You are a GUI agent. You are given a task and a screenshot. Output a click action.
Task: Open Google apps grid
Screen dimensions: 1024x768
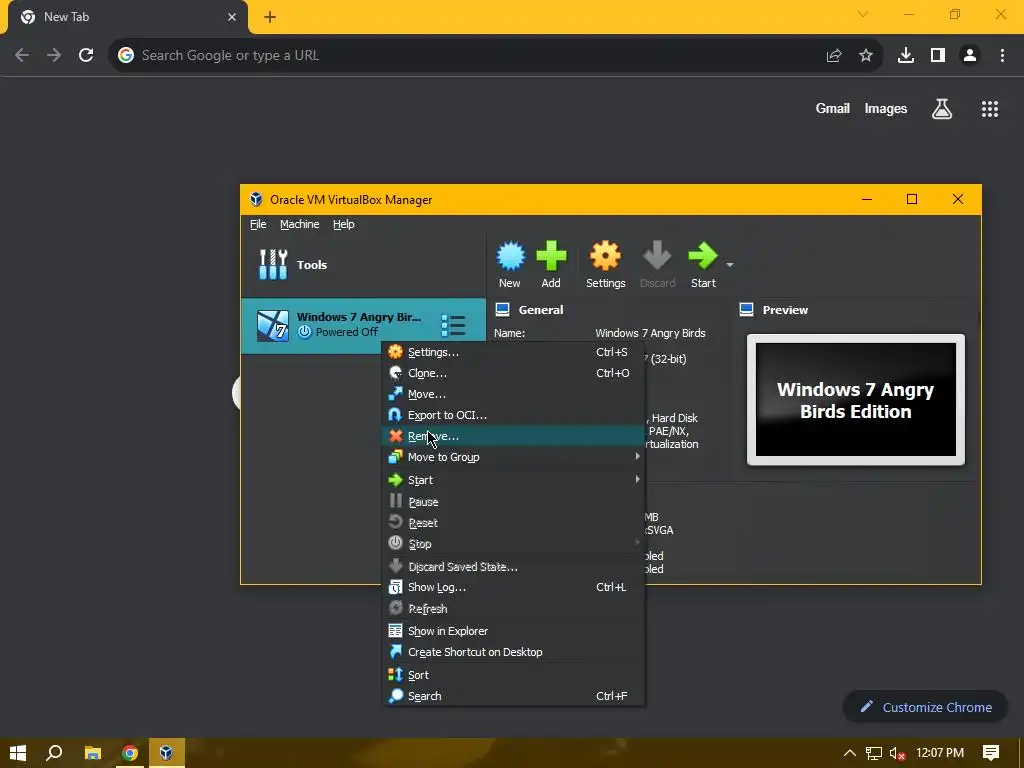pyautogui.click(x=990, y=109)
